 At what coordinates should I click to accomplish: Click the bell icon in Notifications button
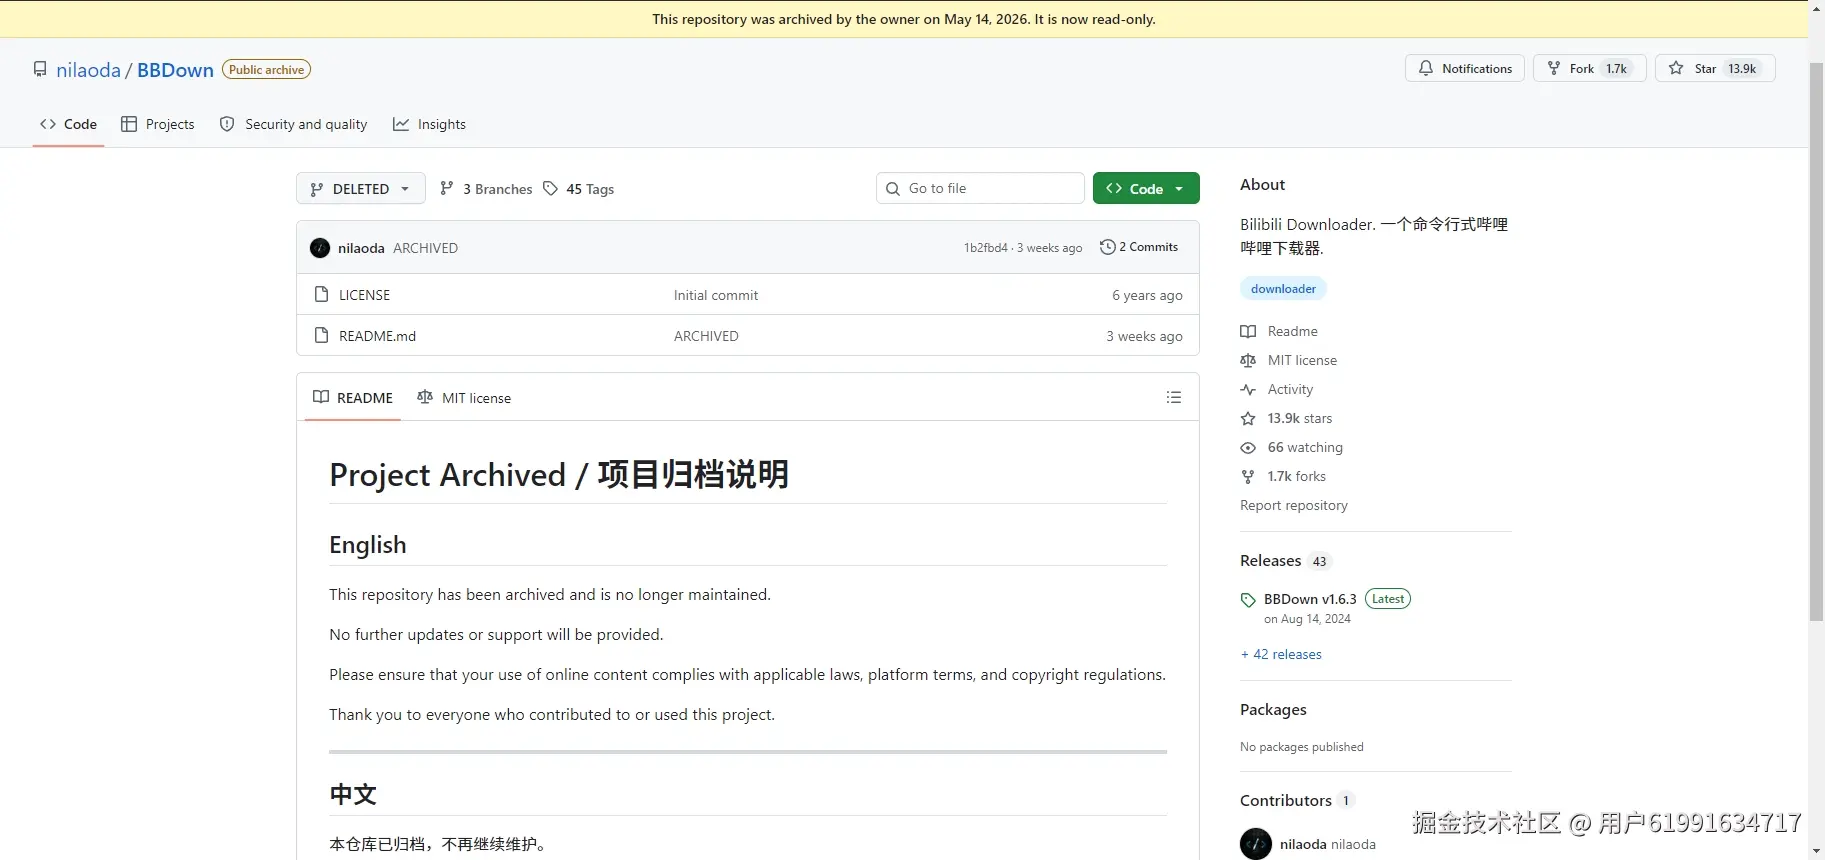tap(1426, 68)
